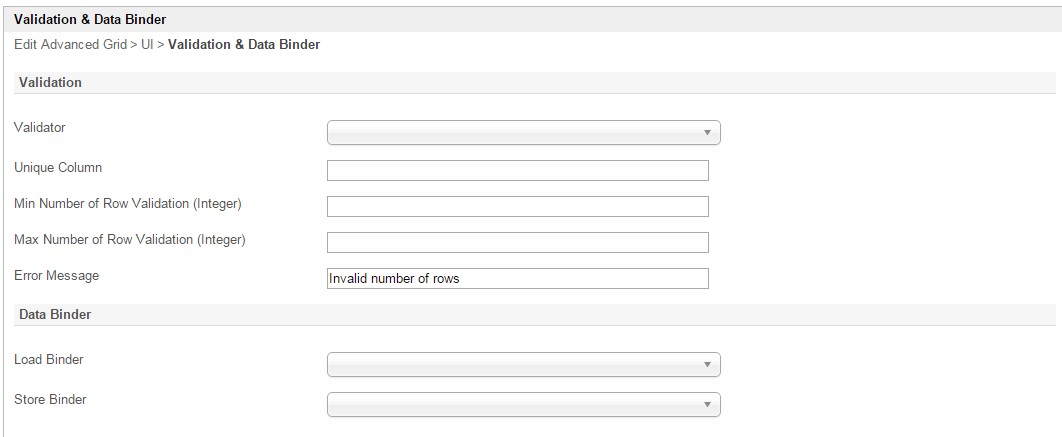Click the bold Validation & Data Binder breadcrumb

coord(244,45)
